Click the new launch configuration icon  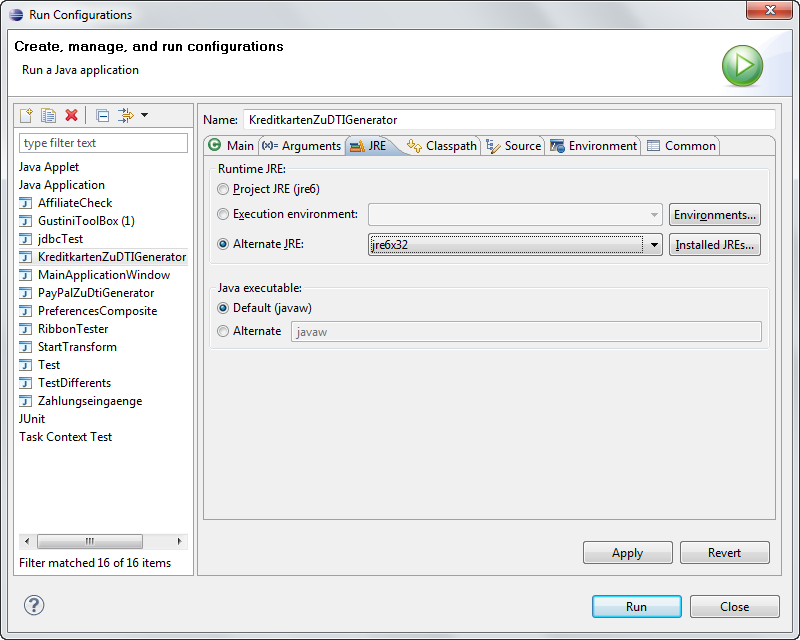[x=27, y=116]
